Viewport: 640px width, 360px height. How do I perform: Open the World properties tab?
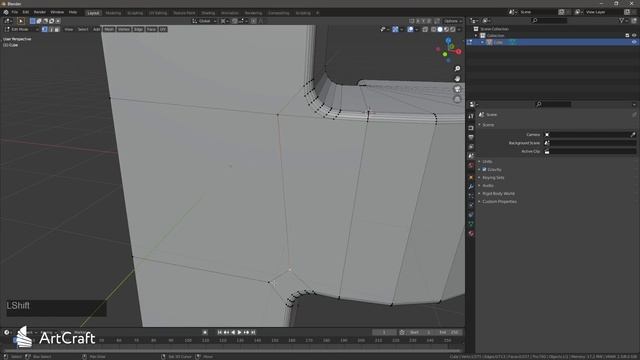(471, 165)
